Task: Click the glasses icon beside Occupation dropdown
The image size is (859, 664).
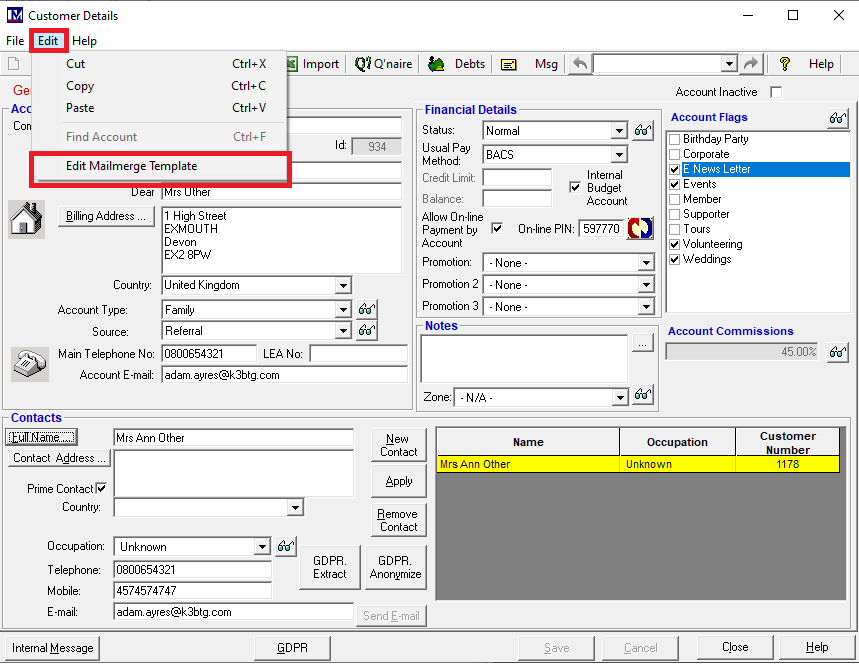Action: point(286,546)
